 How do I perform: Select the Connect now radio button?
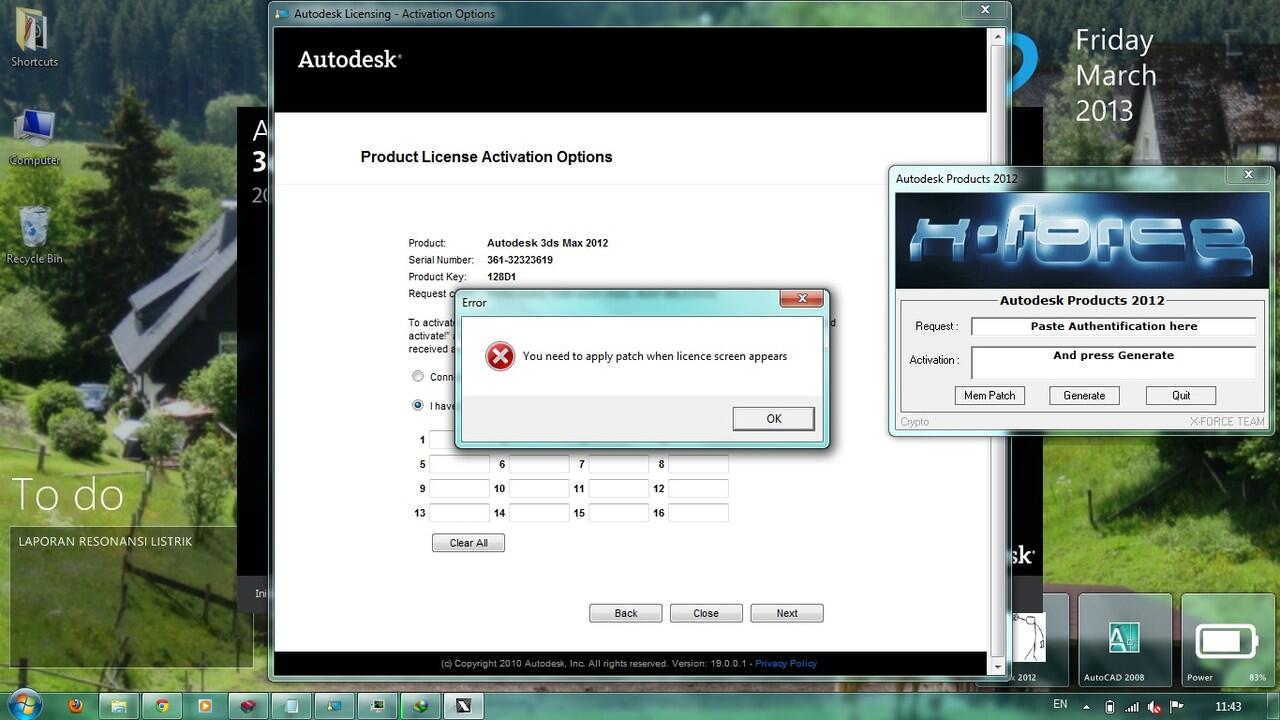pos(418,376)
